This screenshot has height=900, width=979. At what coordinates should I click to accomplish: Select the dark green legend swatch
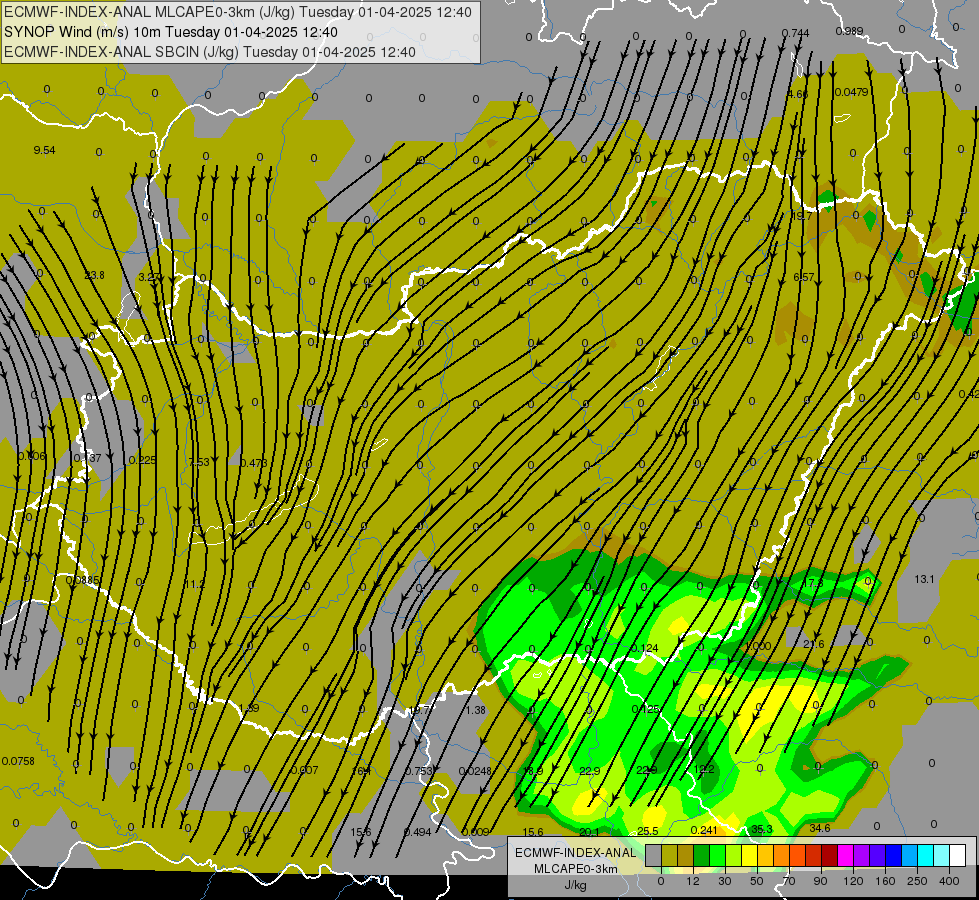pos(702,855)
